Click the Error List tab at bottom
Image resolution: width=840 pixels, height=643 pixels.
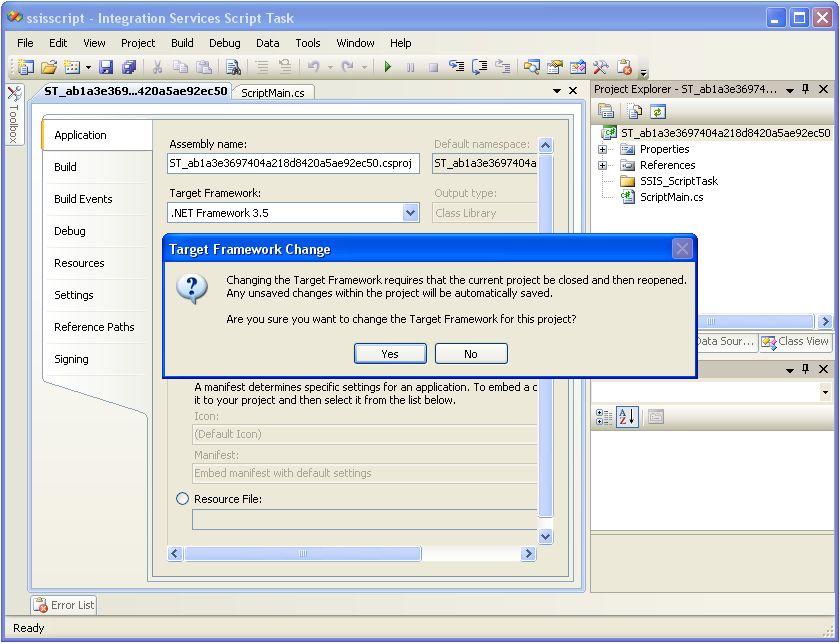pos(64,605)
